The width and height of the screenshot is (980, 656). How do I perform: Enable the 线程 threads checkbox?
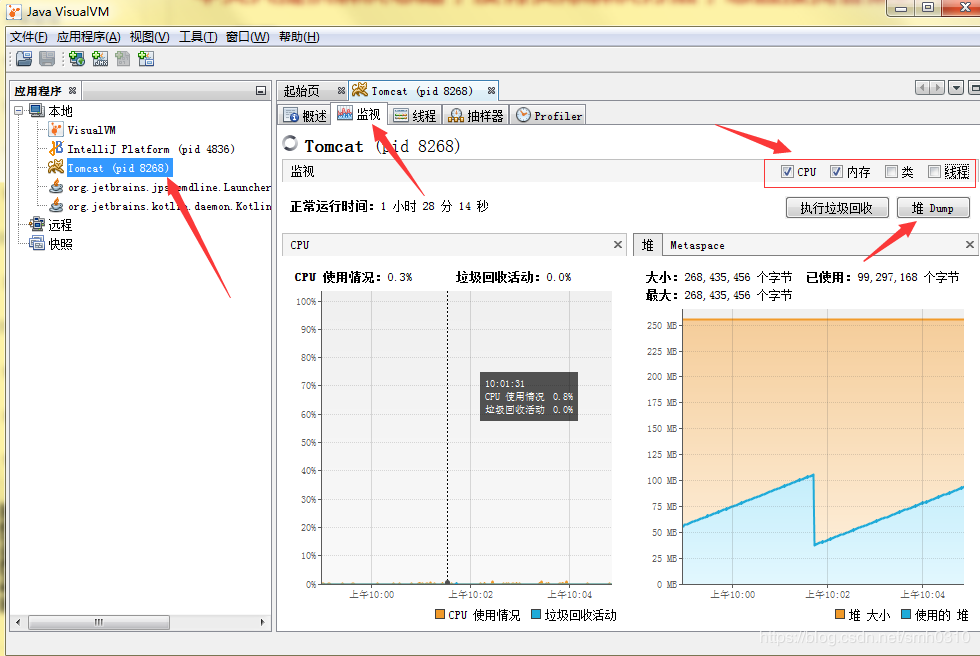pyautogui.click(x=936, y=171)
